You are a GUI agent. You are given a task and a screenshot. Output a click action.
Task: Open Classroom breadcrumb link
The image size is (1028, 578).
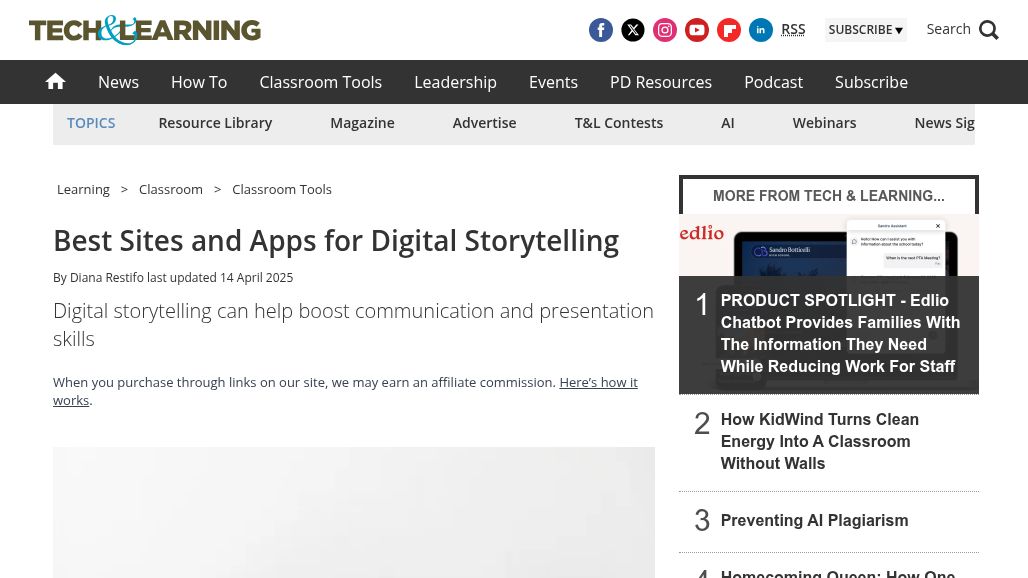coord(170,189)
